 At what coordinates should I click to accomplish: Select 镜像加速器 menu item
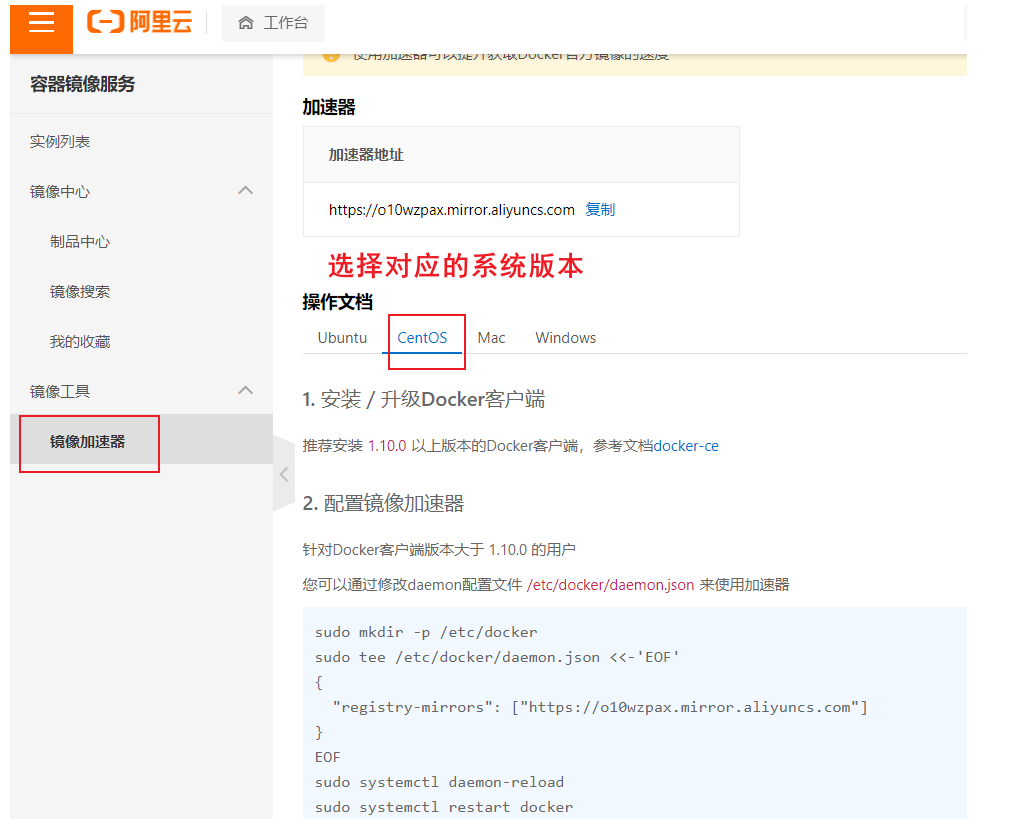tap(88, 441)
